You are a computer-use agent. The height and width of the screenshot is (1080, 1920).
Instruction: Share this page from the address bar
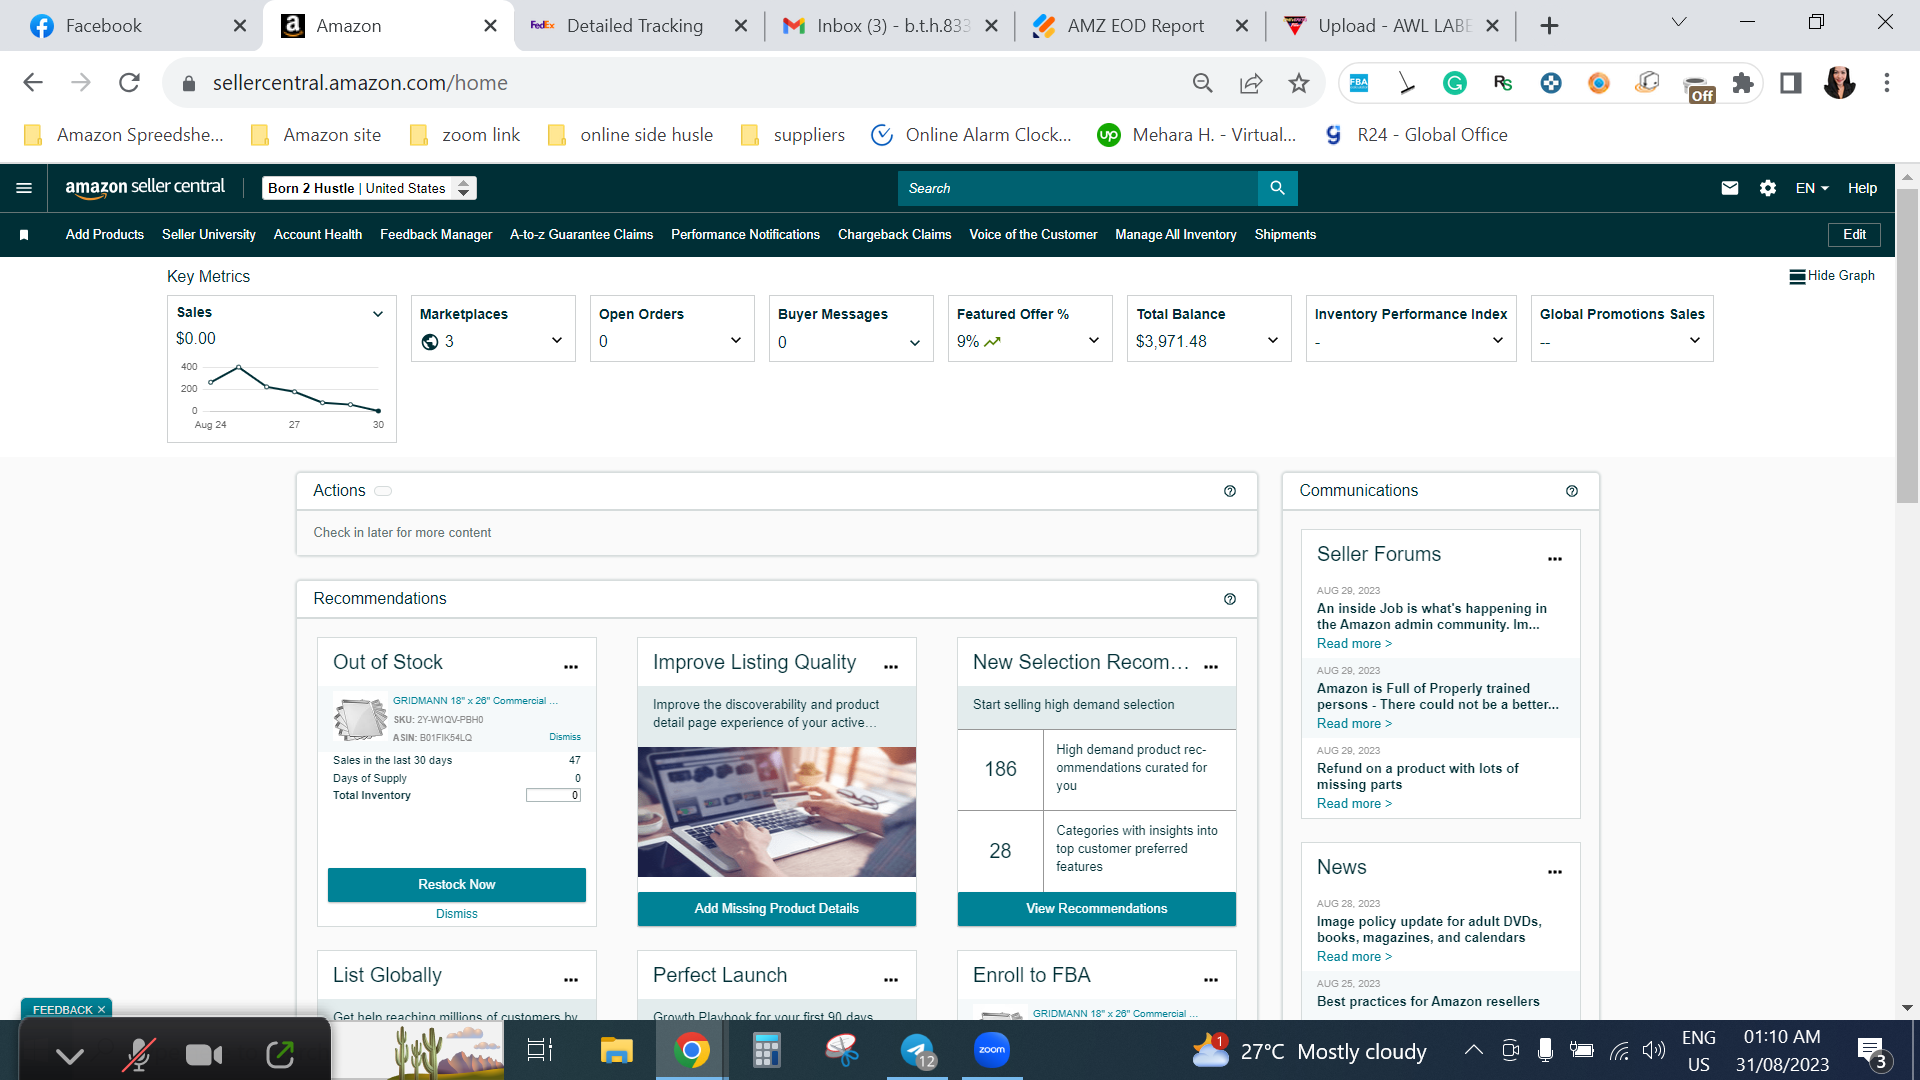click(1251, 83)
